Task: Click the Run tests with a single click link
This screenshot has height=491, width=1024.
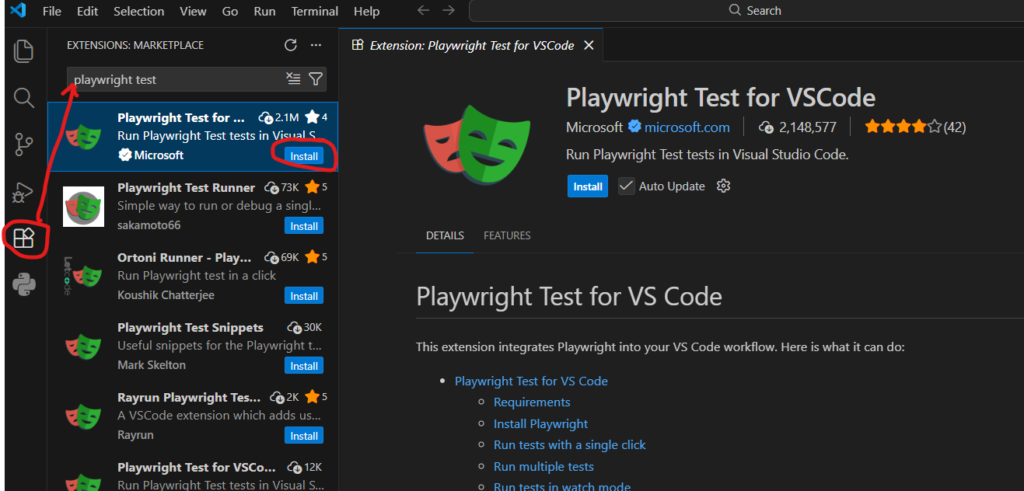Action: (569, 445)
